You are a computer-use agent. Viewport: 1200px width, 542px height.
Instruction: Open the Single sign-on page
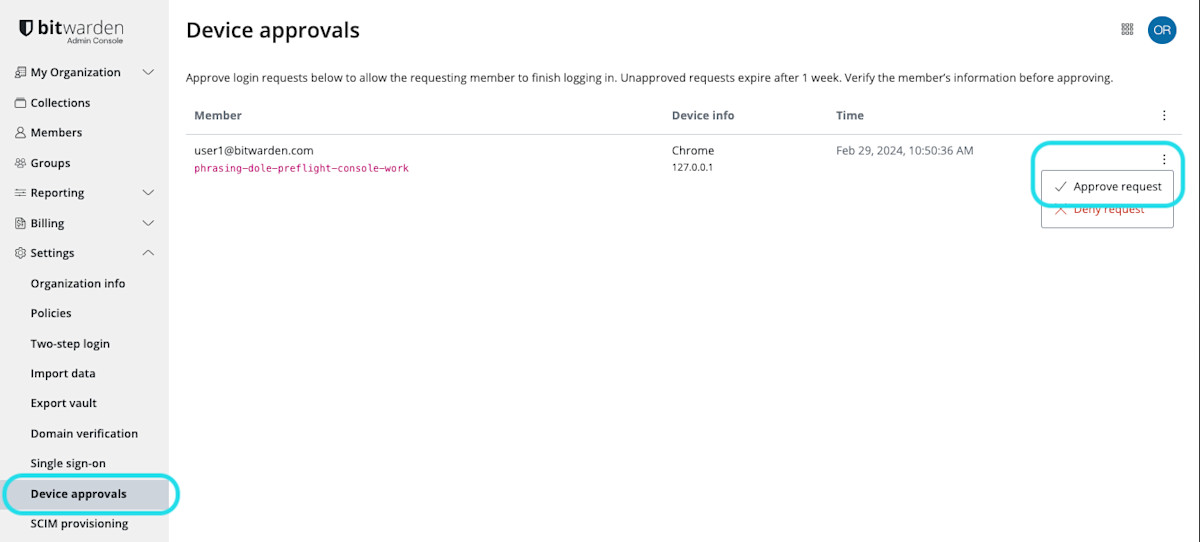click(68, 464)
